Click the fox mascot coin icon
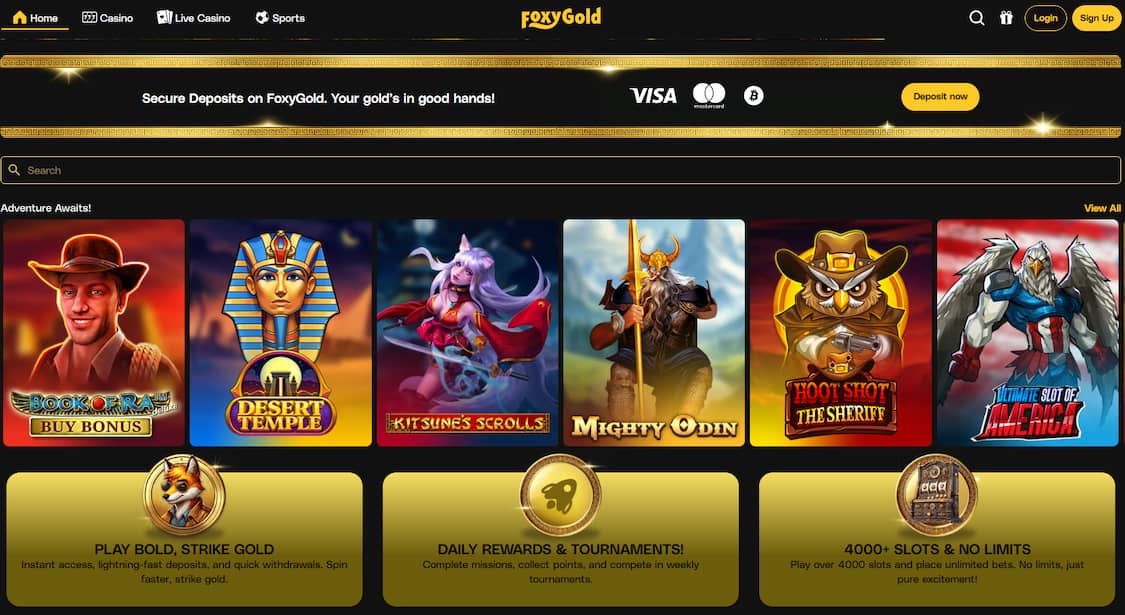 [x=184, y=494]
